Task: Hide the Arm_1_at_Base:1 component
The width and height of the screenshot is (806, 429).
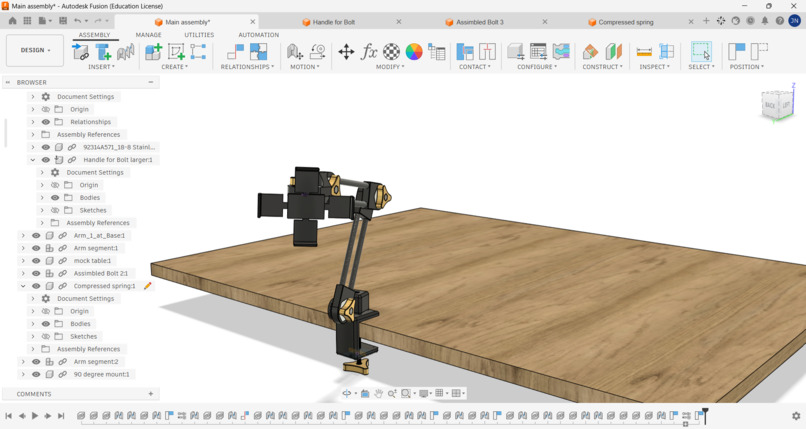Action: coord(36,235)
